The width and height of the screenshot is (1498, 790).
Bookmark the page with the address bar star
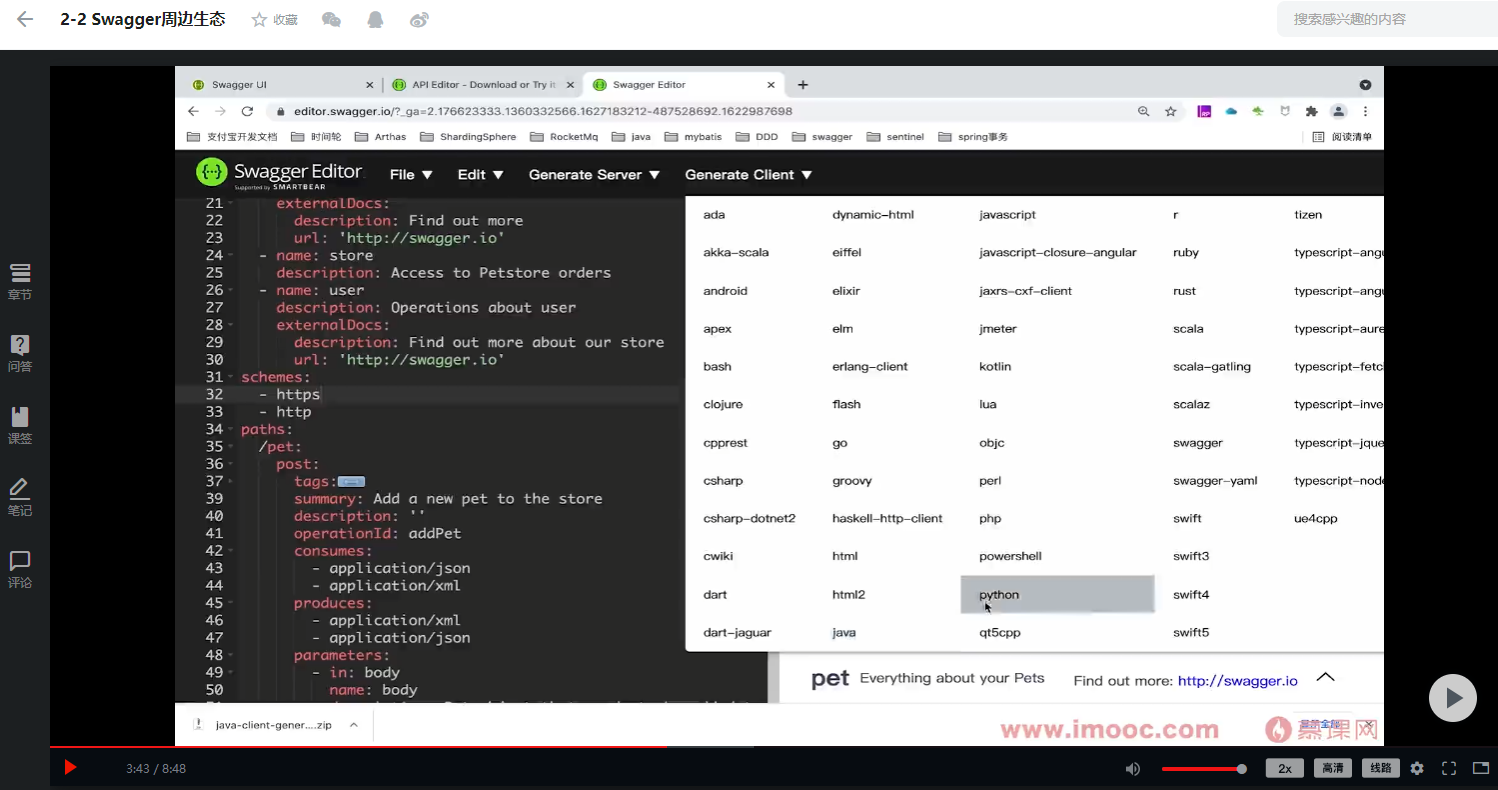point(1171,112)
